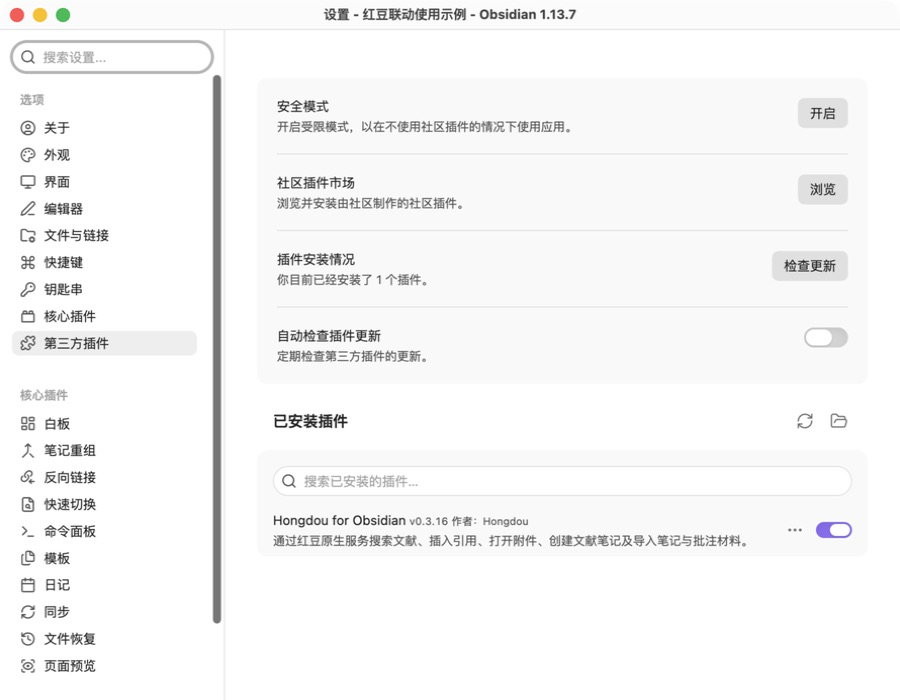Click the magnifier icon in installed-plugin search
The width and height of the screenshot is (900, 700).
point(289,481)
